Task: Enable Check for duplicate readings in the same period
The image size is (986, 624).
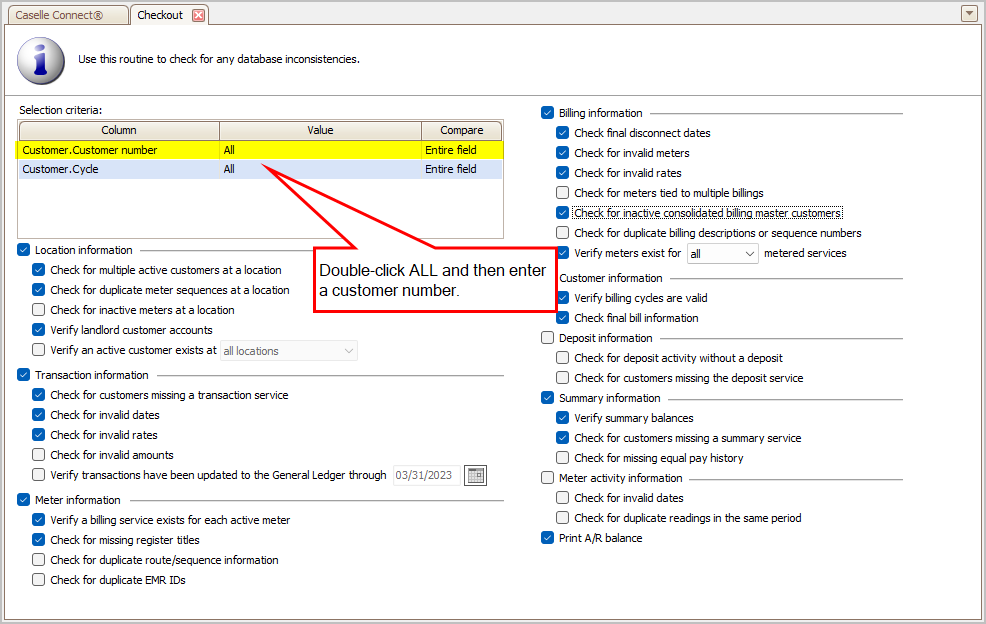Action: [563, 518]
